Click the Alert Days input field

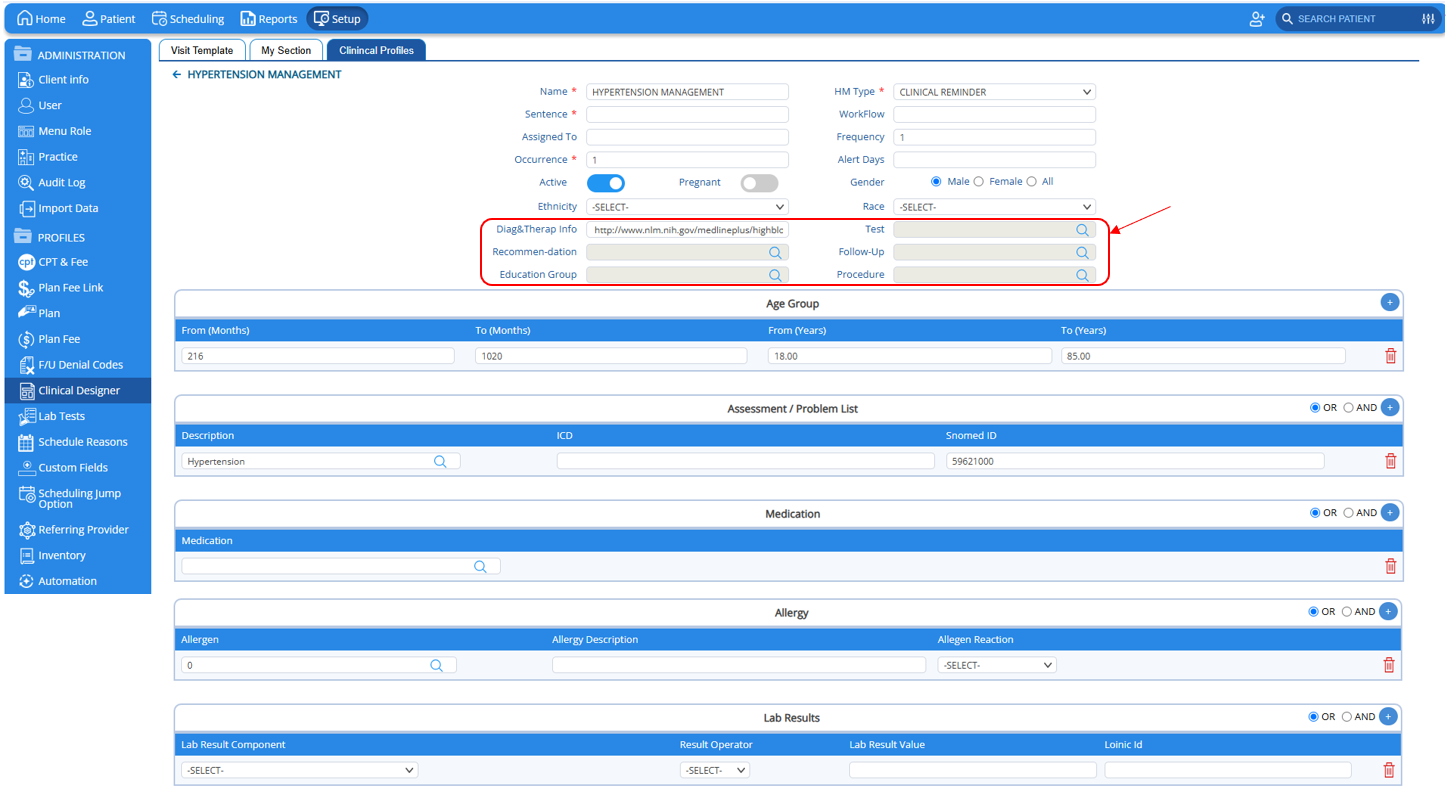[994, 160]
